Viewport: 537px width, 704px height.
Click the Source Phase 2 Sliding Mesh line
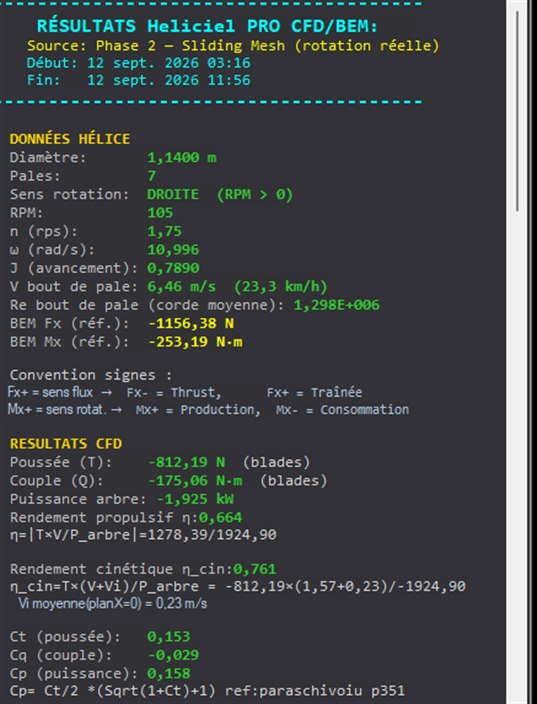pyautogui.click(x=233, y=45)
